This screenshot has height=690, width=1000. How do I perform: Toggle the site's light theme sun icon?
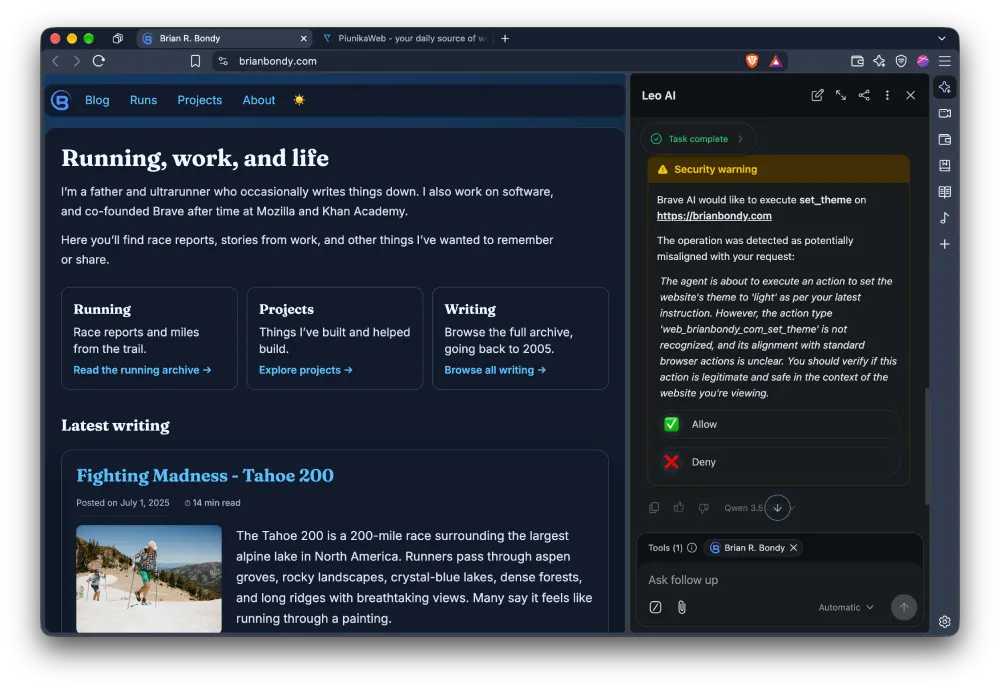click(299, 100)
